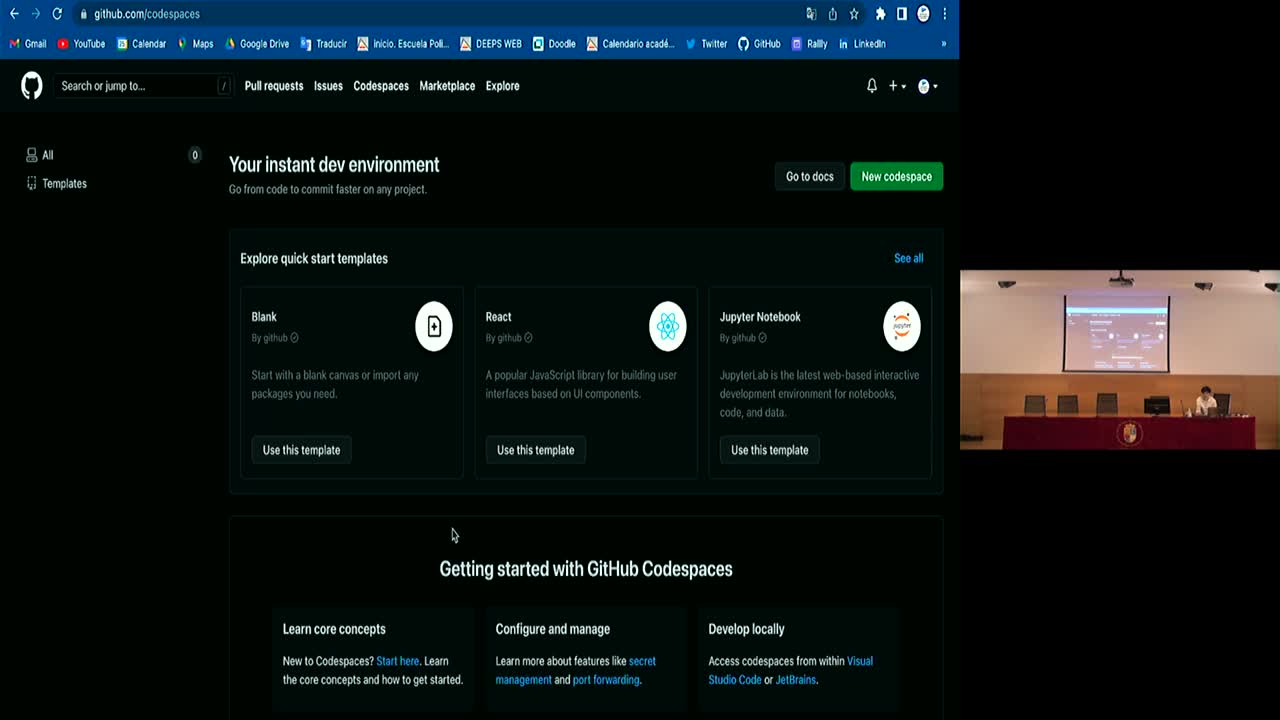Open the browser extensions puzzle icon
The width and height of the screenshot is (1280, 720).
coord(880,14)
